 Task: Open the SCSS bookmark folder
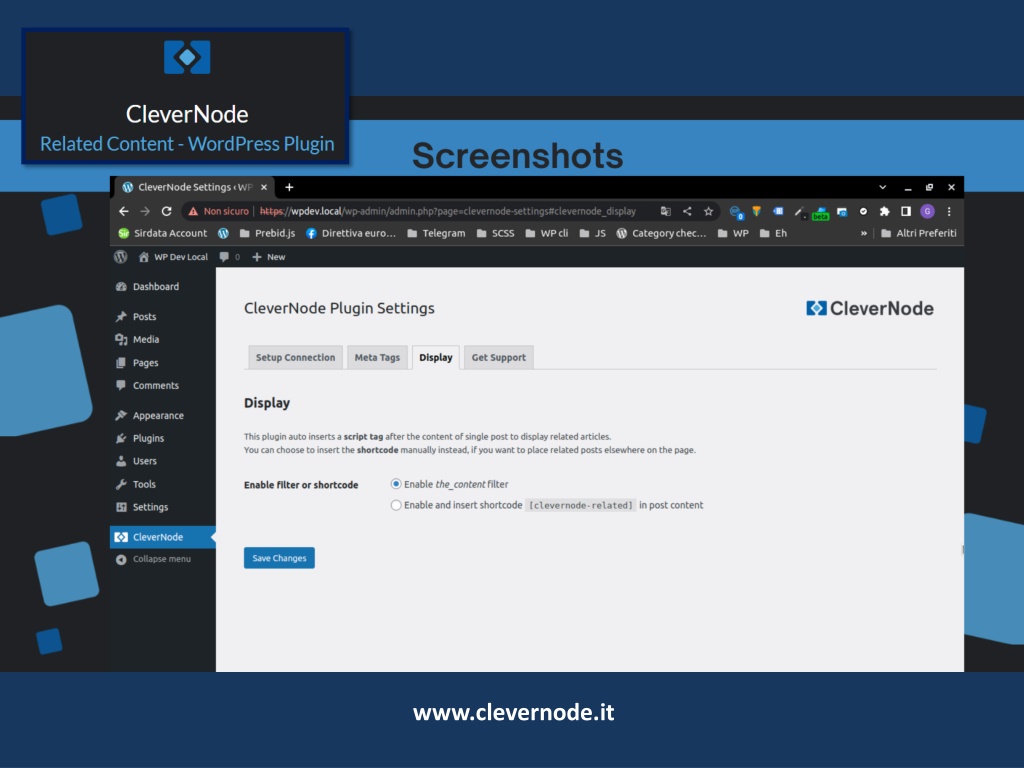[495, 233]
